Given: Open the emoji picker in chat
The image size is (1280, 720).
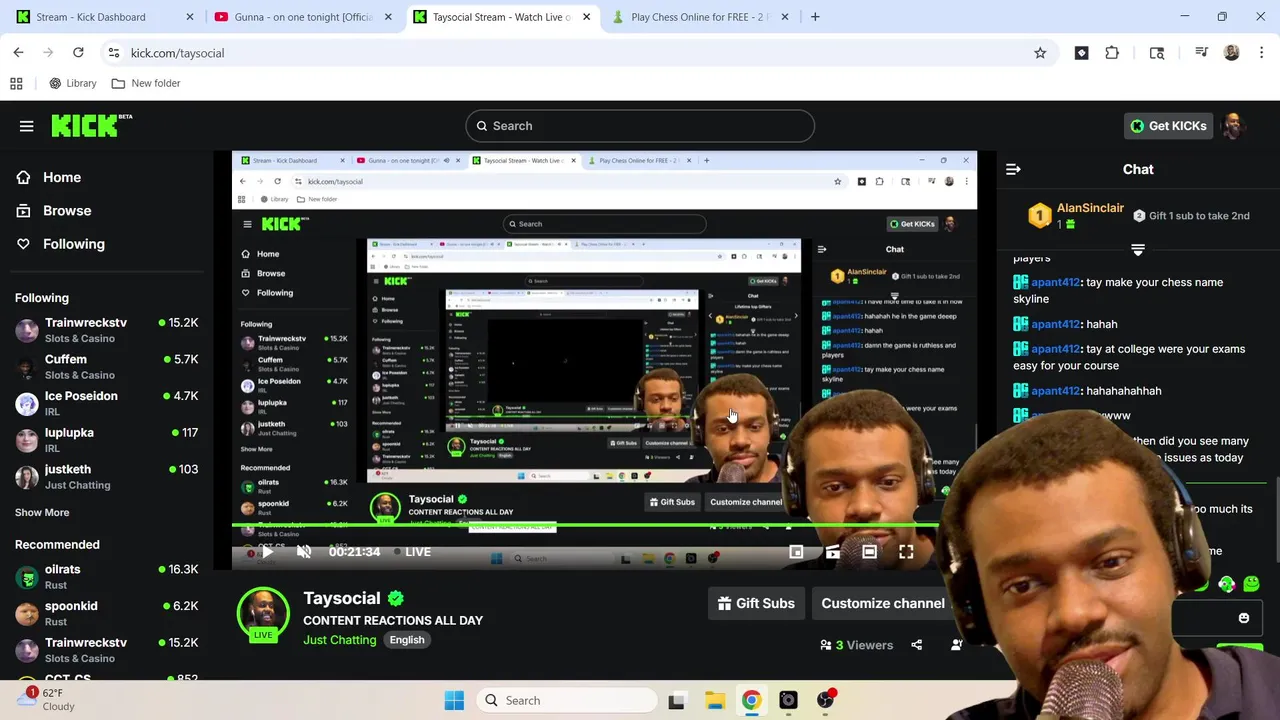Looking at the screenshot, I should coord(1244,618).
